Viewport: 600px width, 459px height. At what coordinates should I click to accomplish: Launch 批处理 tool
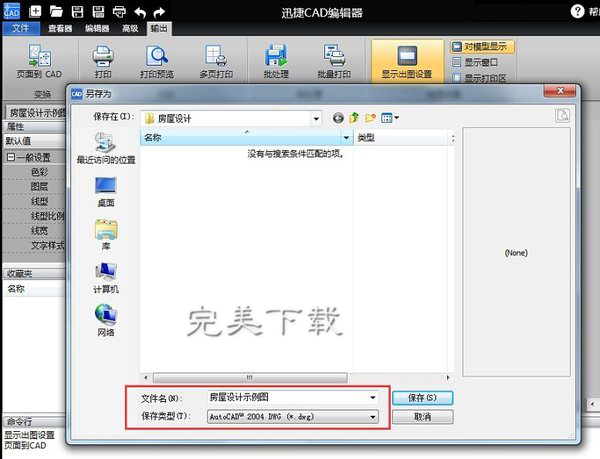pyautogui.click(x=276, y=62)
